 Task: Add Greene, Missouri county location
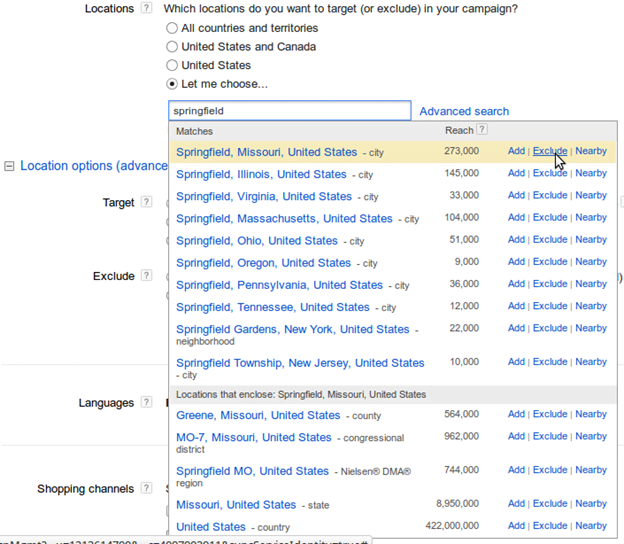516,414
